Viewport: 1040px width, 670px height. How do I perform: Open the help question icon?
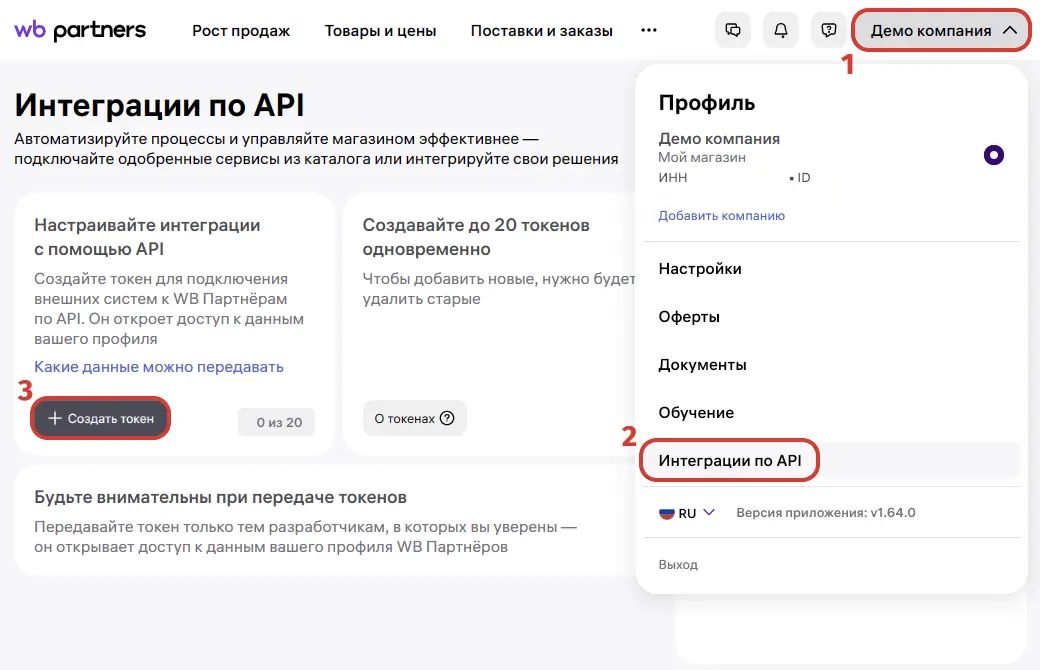pyautogui.click(x=828, y=30)
